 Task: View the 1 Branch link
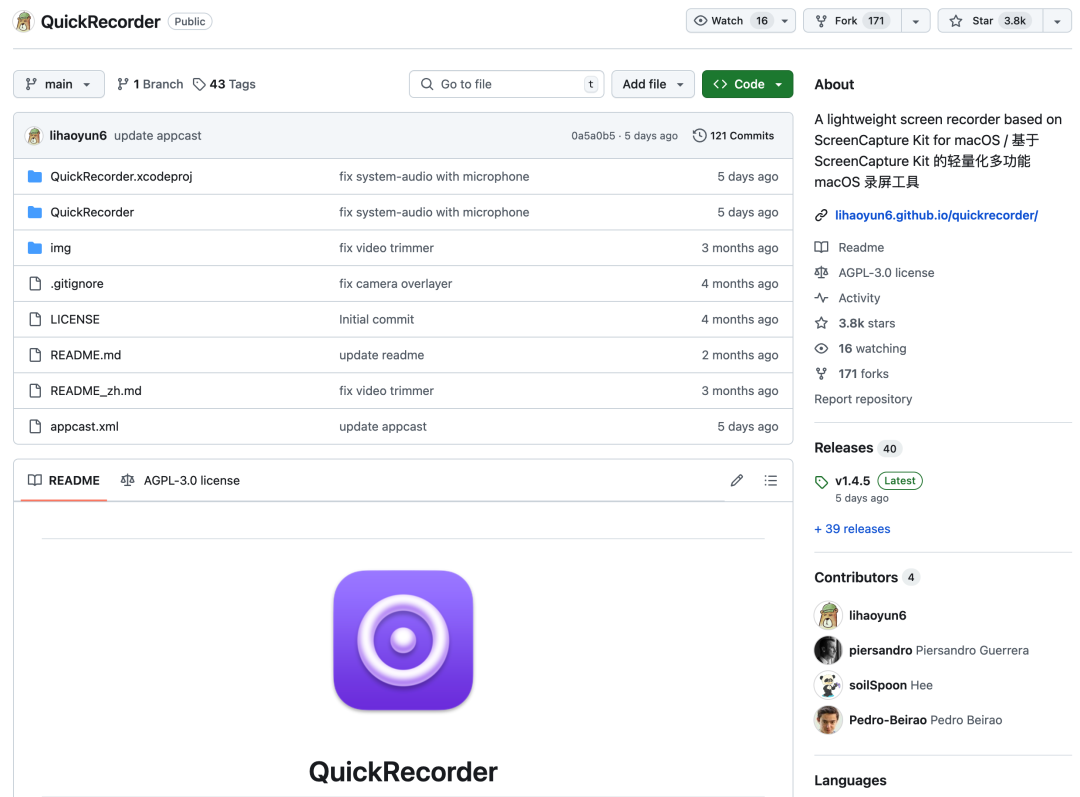[150, 84]
